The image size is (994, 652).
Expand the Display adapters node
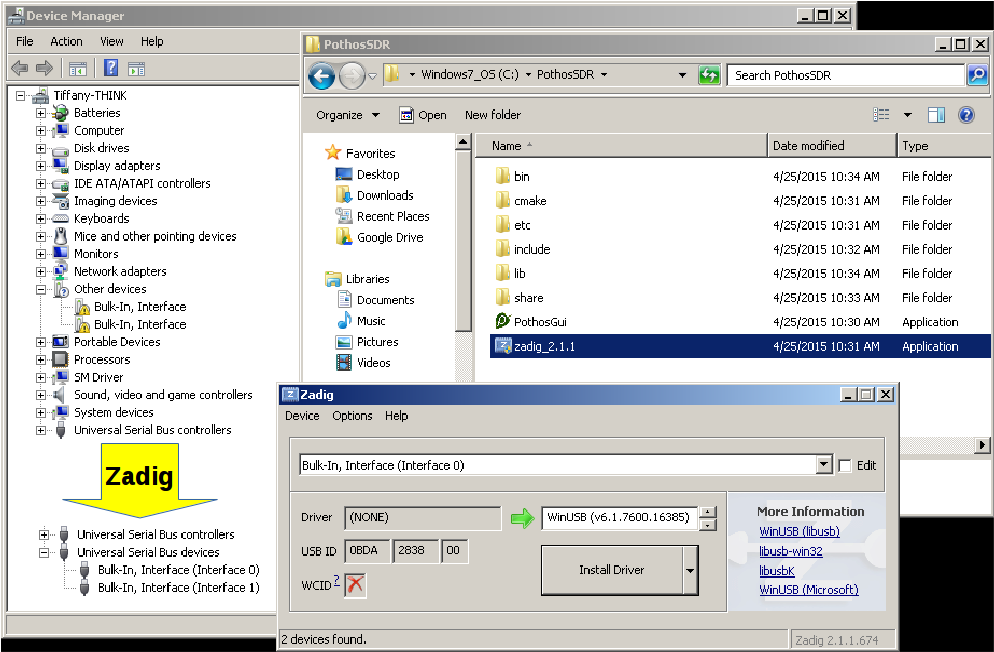coord(41,165)
